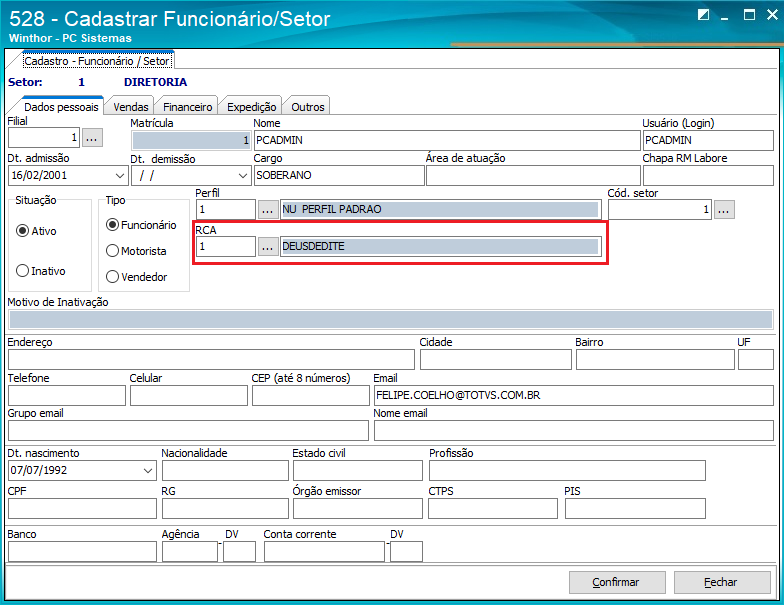
Task: Edit the Email field with FELIPE.COELHO address
Action: (x=574, y=396)
